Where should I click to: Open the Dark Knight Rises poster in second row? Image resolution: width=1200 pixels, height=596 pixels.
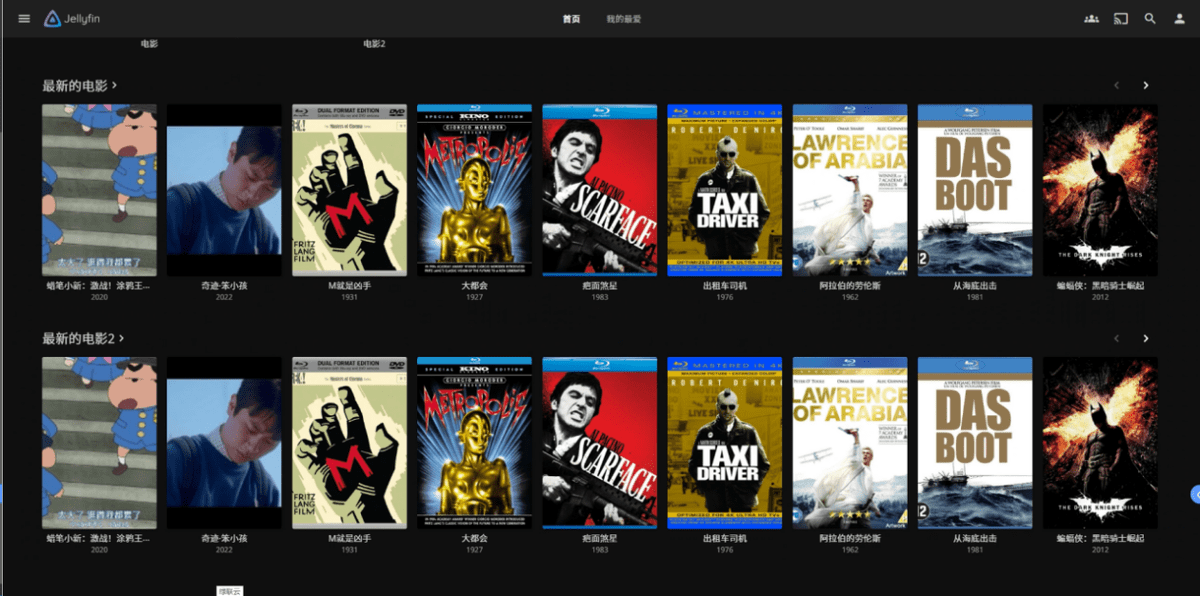pyautogui.click(x=1100, y=443)
